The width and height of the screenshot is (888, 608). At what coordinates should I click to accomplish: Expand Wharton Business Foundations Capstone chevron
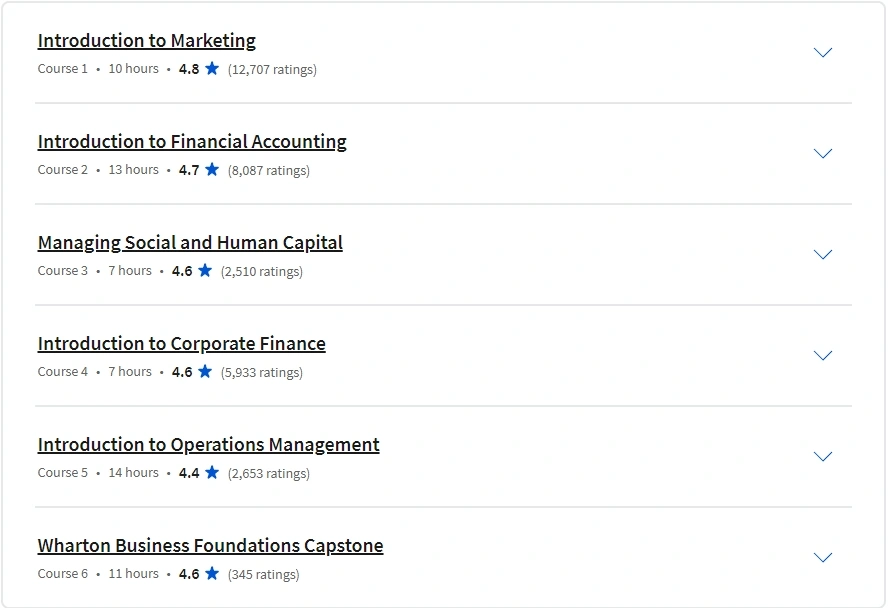click(x=822, y=557)
